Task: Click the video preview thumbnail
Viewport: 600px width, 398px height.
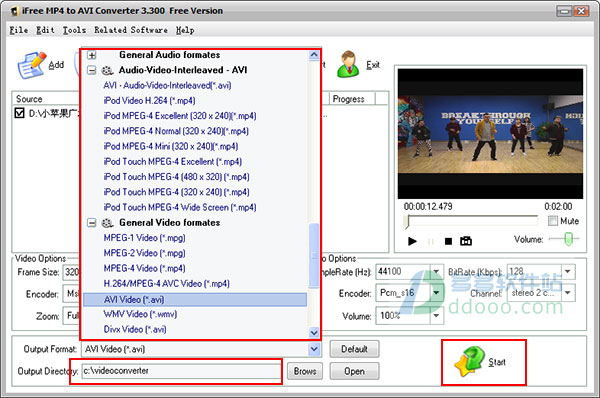Action: [x=491, y=134]
